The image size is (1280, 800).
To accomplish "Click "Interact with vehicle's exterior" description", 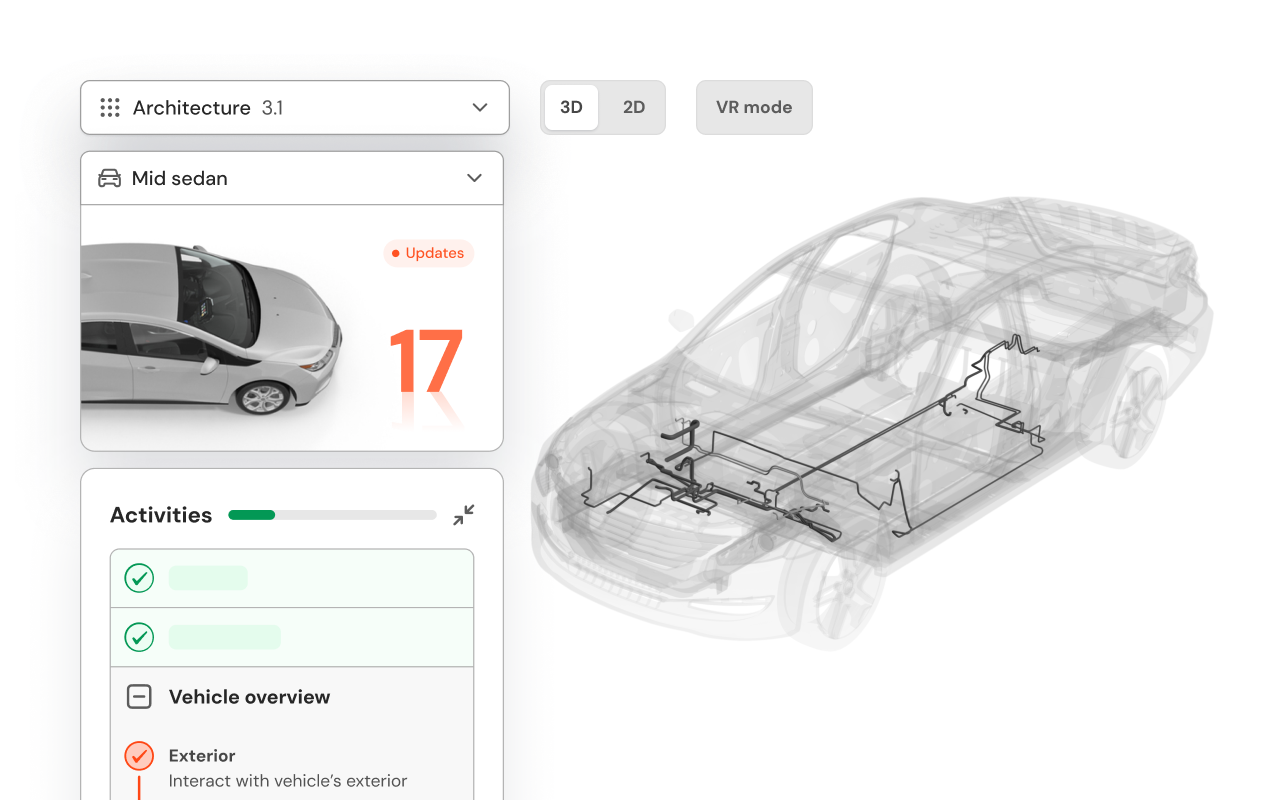I will 288,781.
